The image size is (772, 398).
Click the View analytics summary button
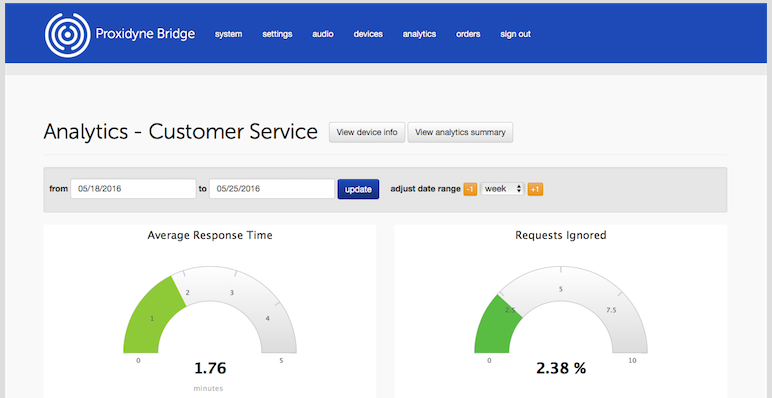(x=460, y=133)
